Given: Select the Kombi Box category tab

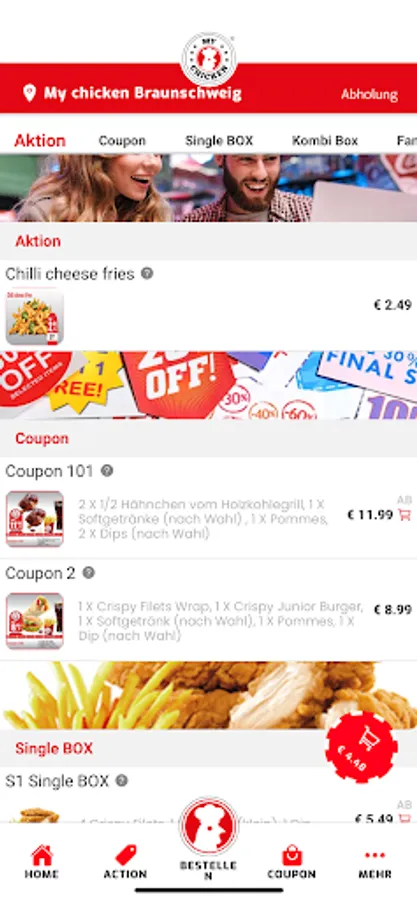Looking at the screenshot, I should pyautogui.click(x=325, y=141).
